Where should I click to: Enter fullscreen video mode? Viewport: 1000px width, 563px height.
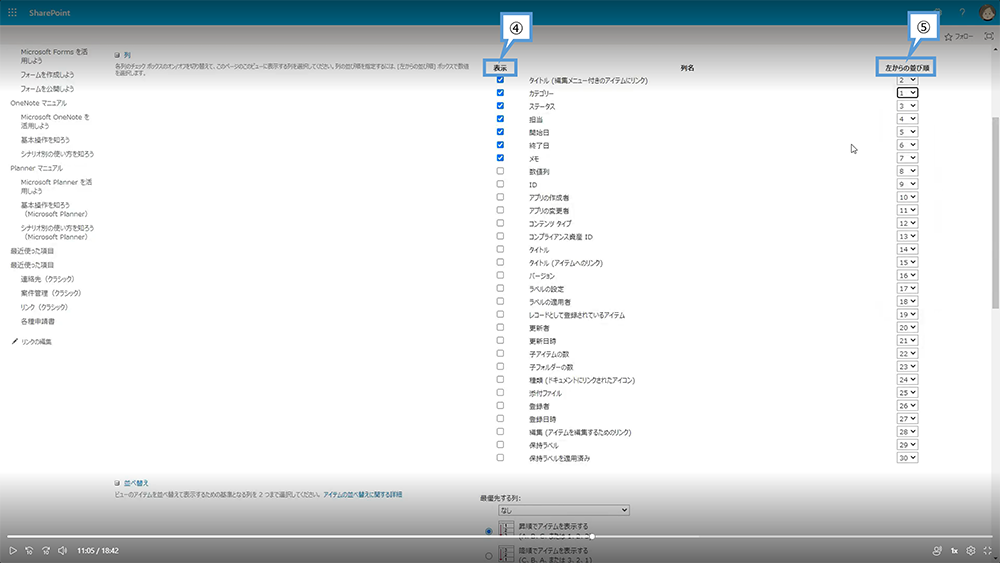(987, 550)
